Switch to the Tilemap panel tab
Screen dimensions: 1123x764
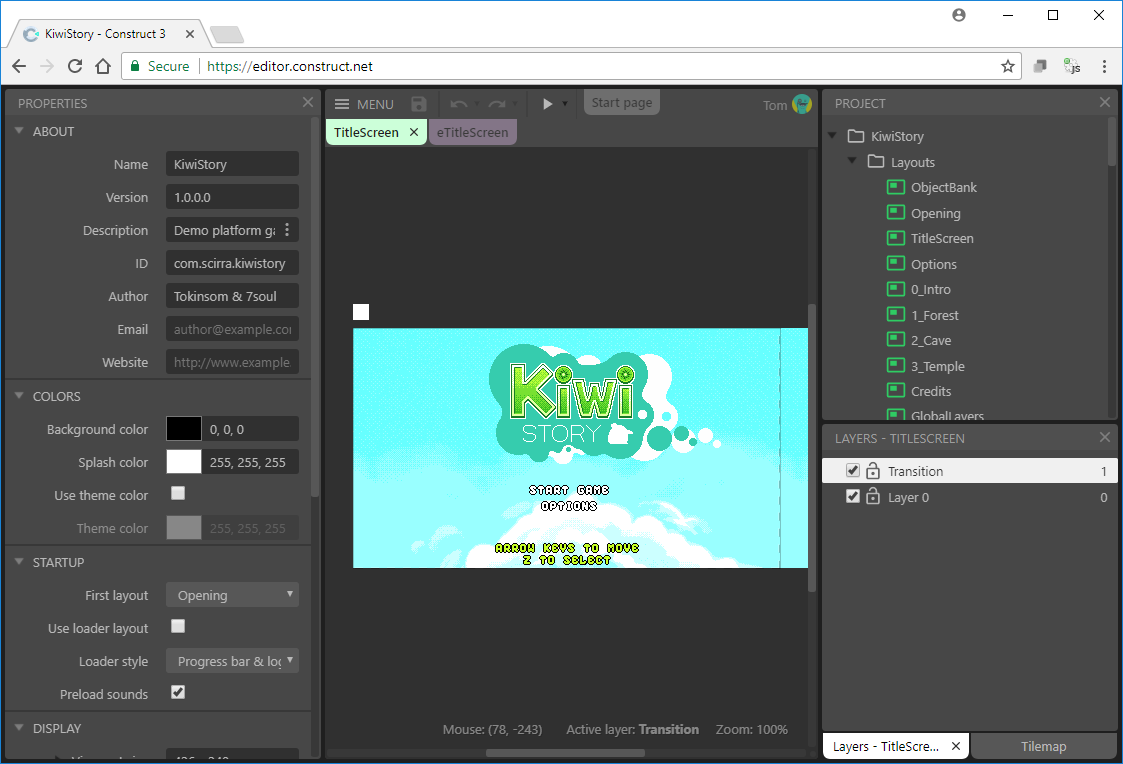click(1043, 746)
